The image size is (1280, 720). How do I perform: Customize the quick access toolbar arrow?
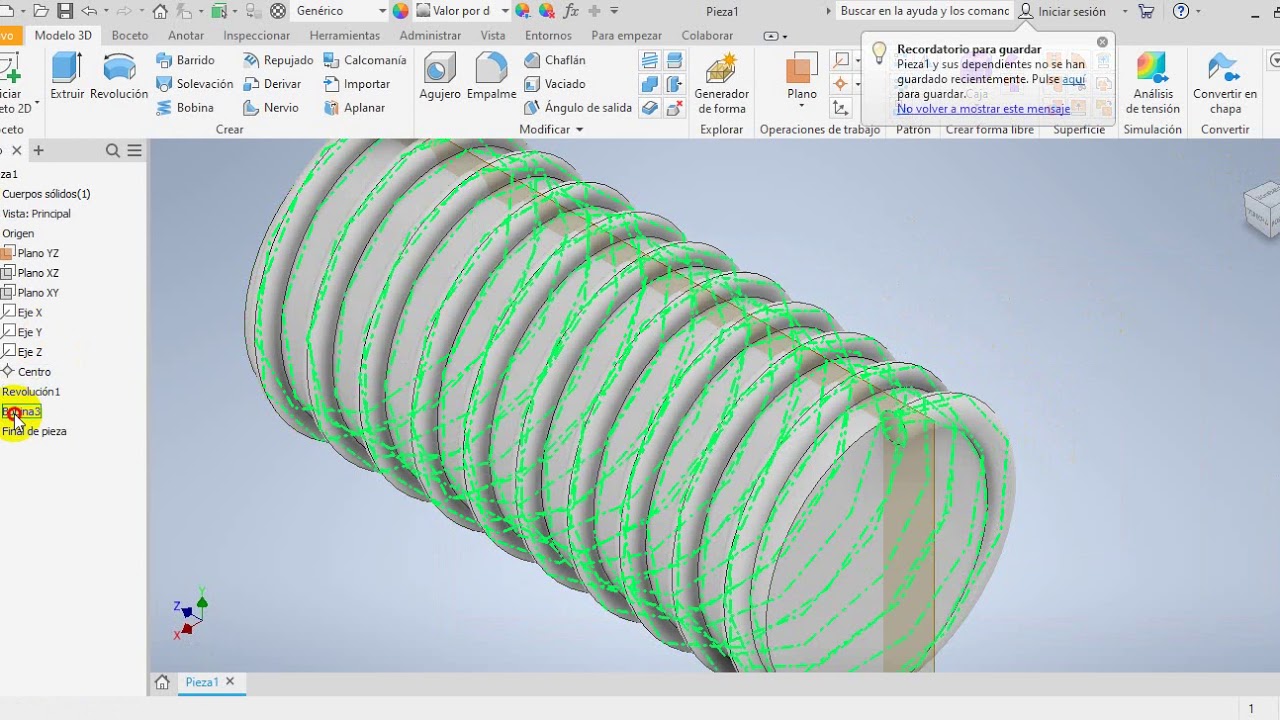(614, 11)
